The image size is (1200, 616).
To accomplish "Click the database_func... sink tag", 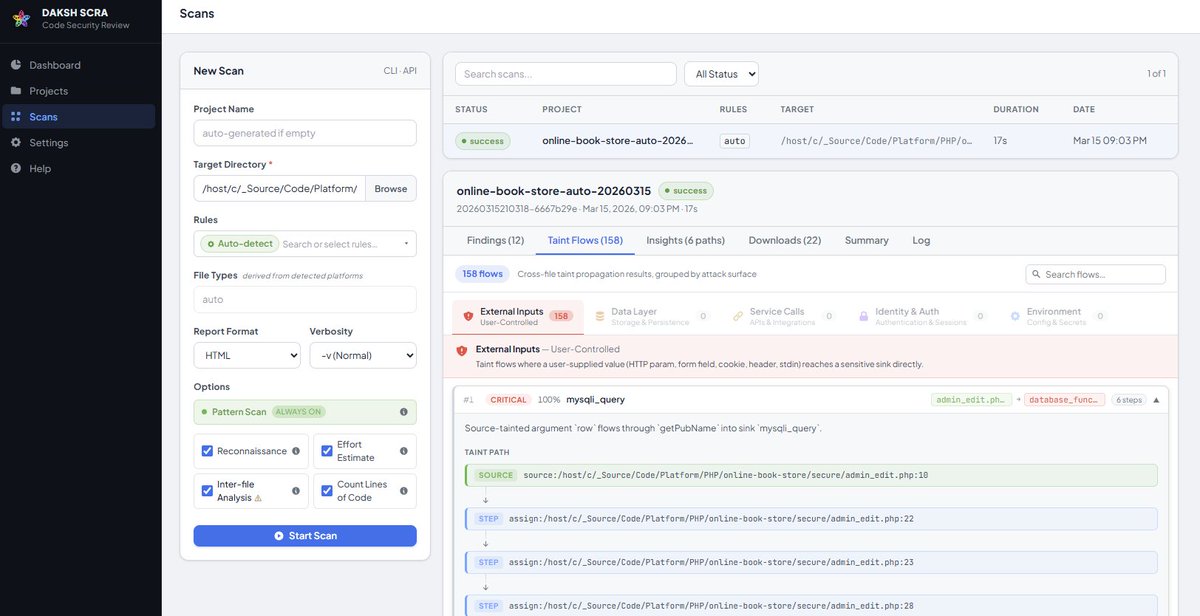I will tap(1065, 400).
